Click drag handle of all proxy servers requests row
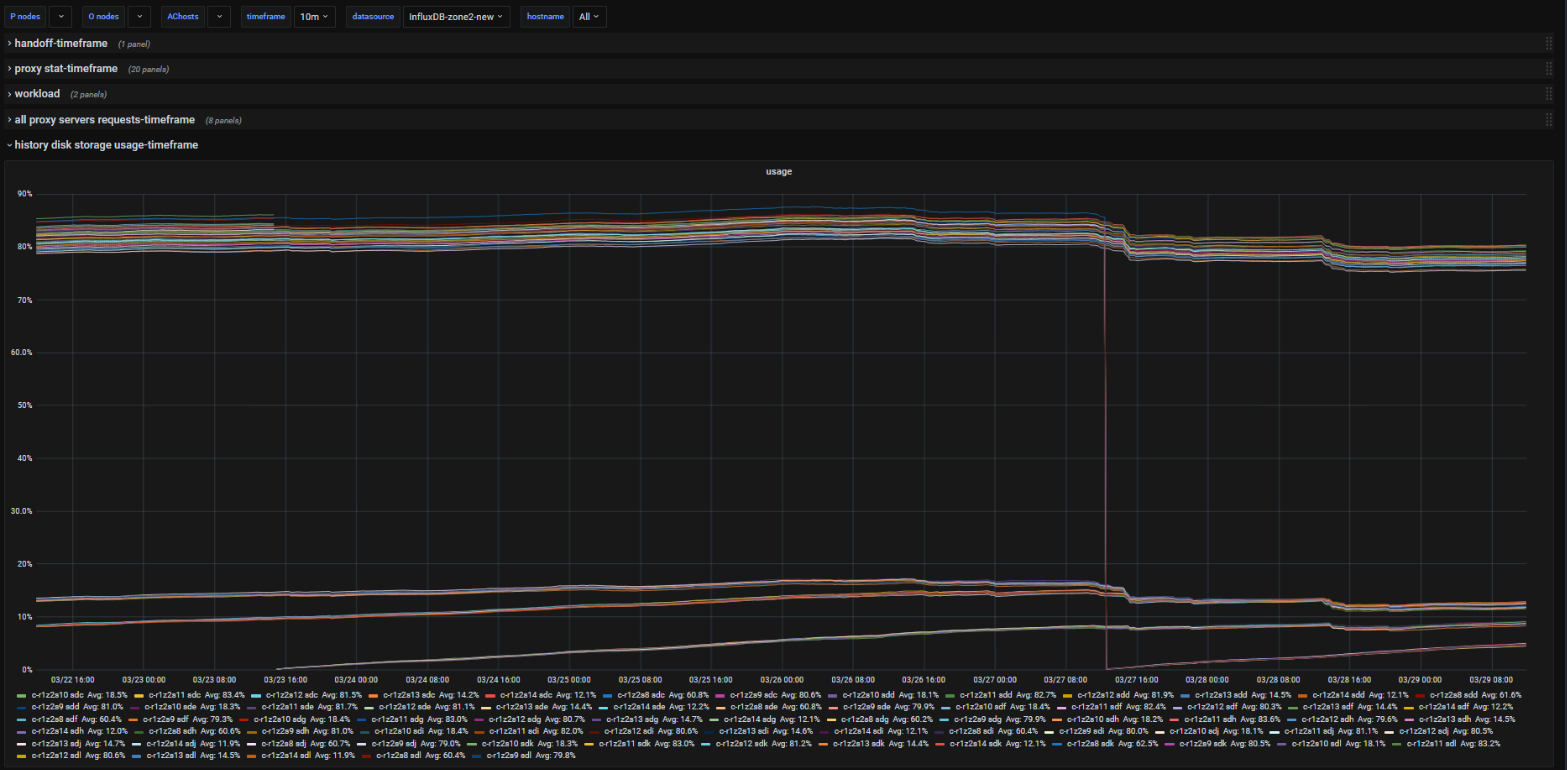1567x770 pixels. point(1548,120)
